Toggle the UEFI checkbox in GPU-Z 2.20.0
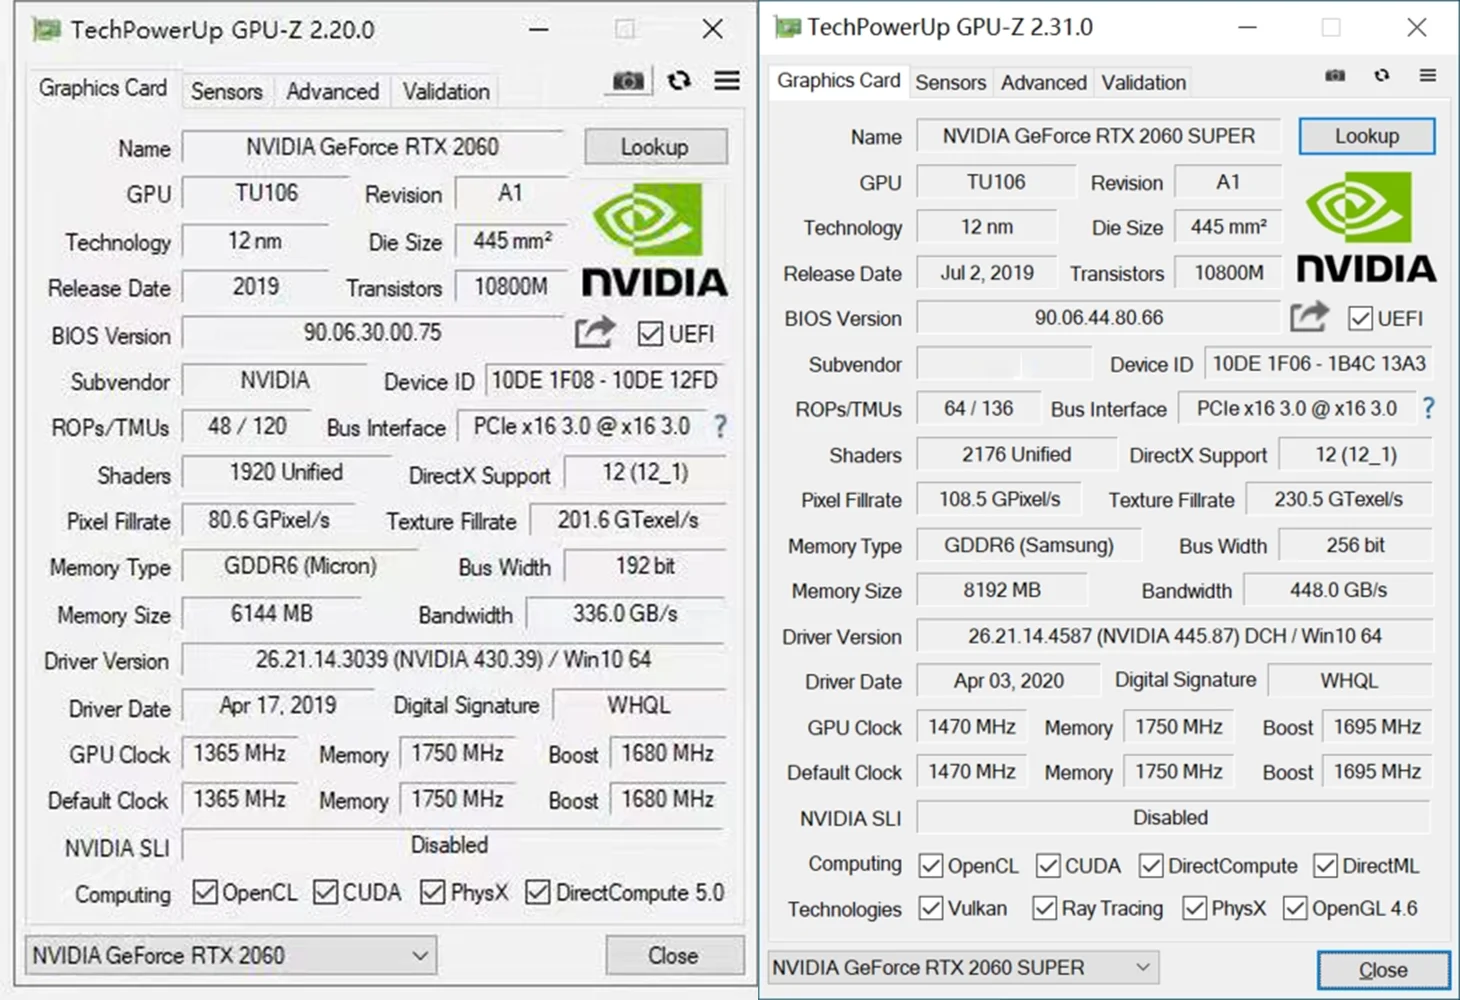The height and width of the screenshot is (1000, 1460). point(650,333)
